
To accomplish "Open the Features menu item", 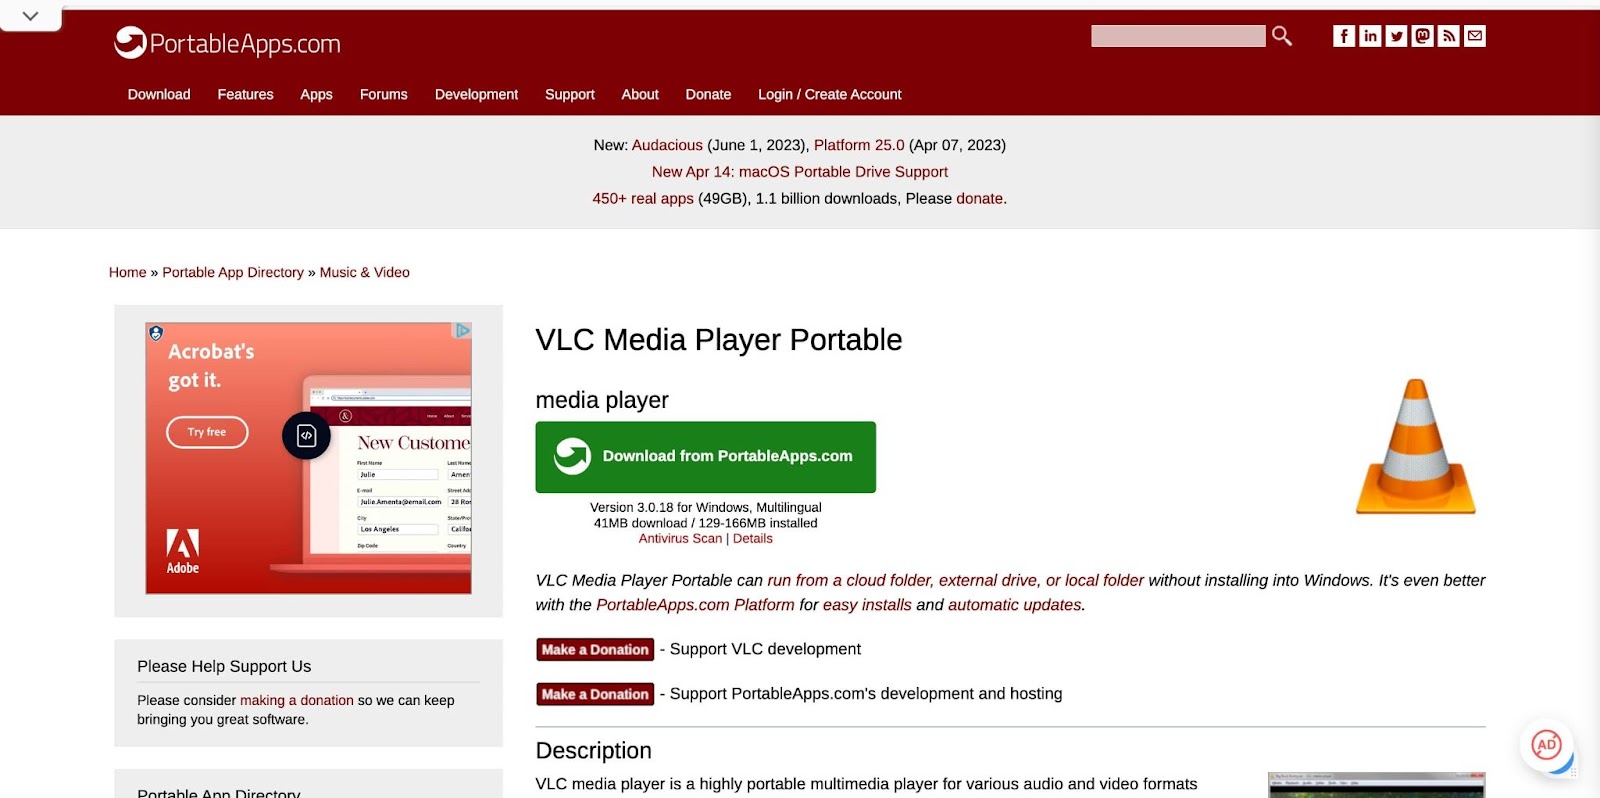I will click(245, 94).
